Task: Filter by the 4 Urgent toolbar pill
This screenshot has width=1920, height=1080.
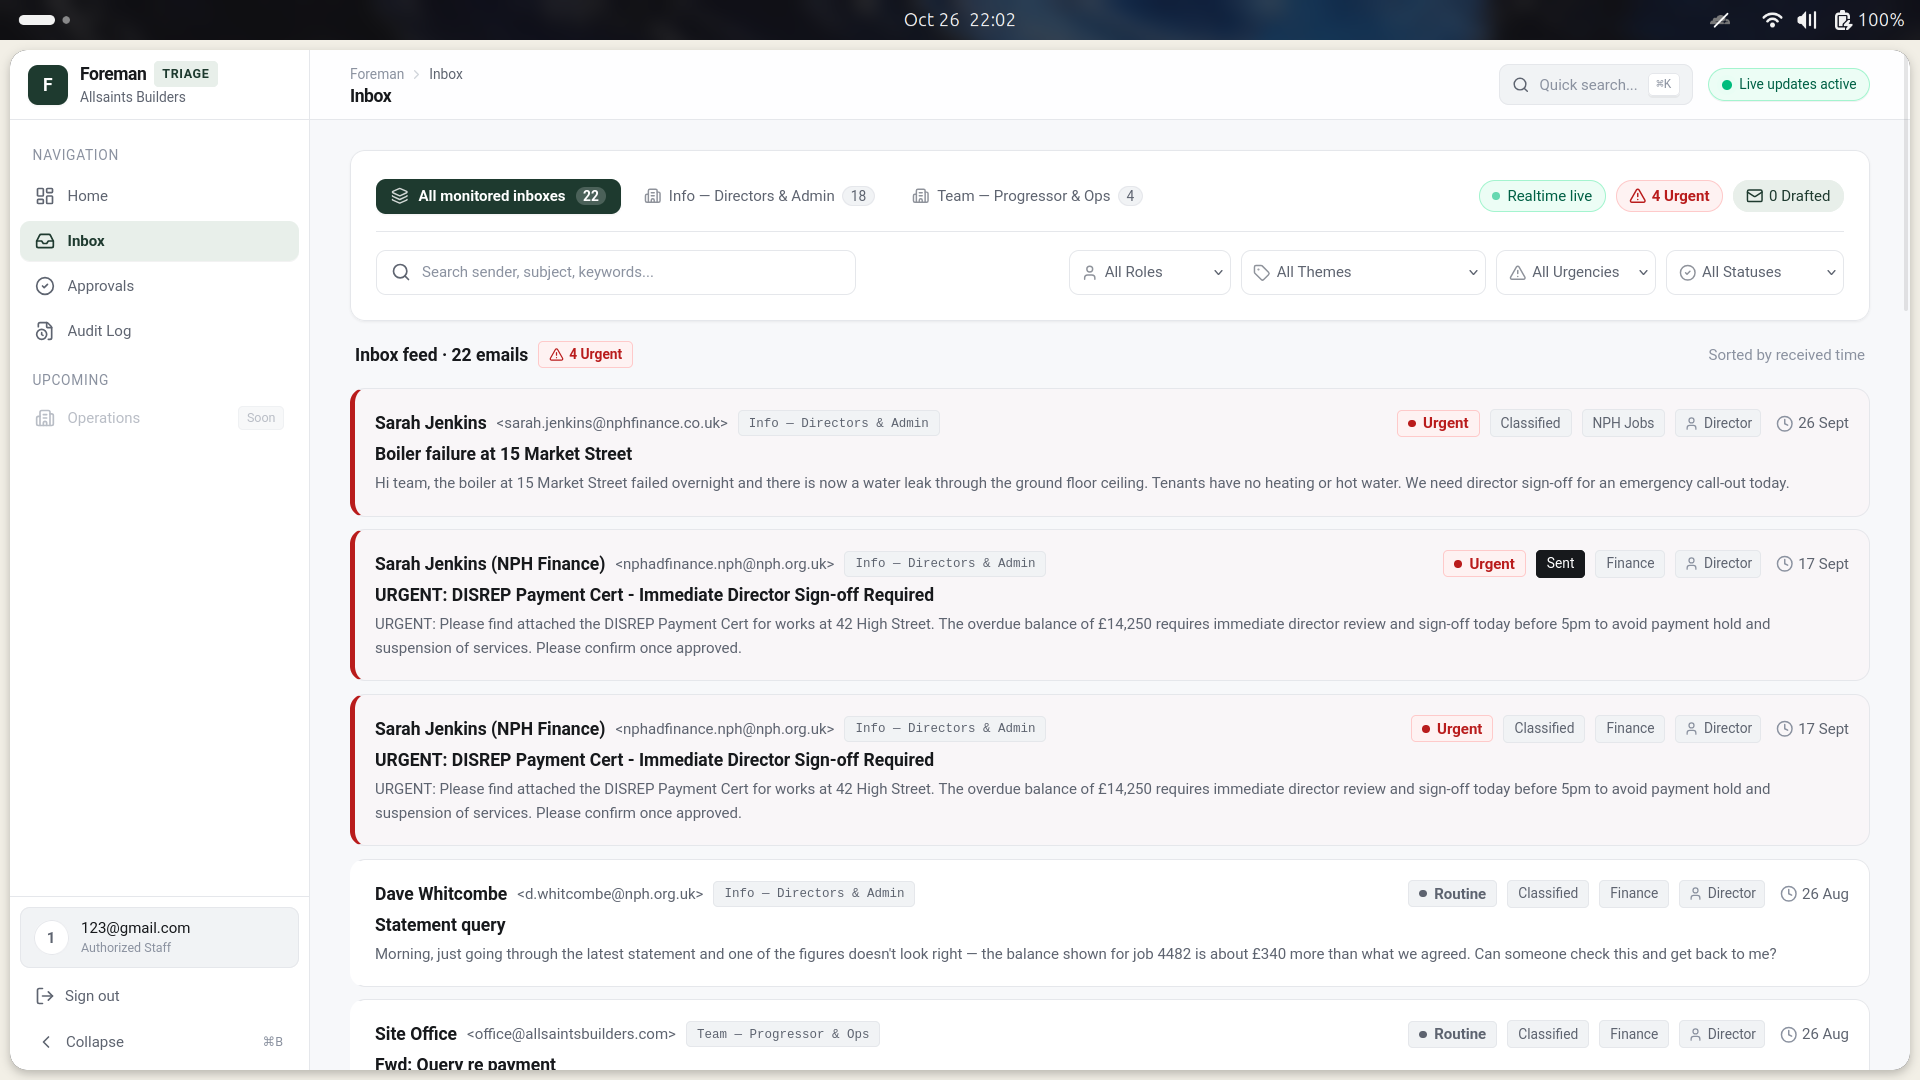Action: [1669, 196]
